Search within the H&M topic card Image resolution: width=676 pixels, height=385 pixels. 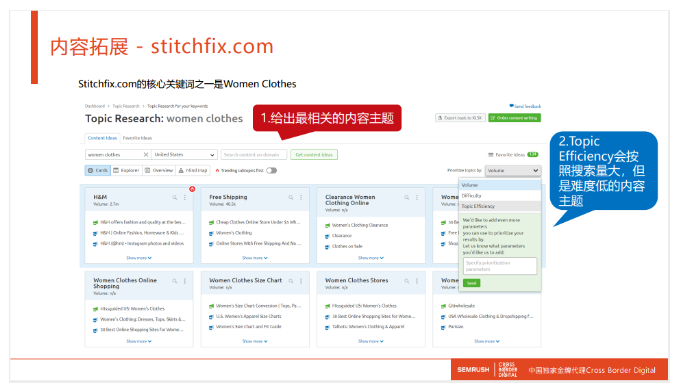[x=175, y=197]
